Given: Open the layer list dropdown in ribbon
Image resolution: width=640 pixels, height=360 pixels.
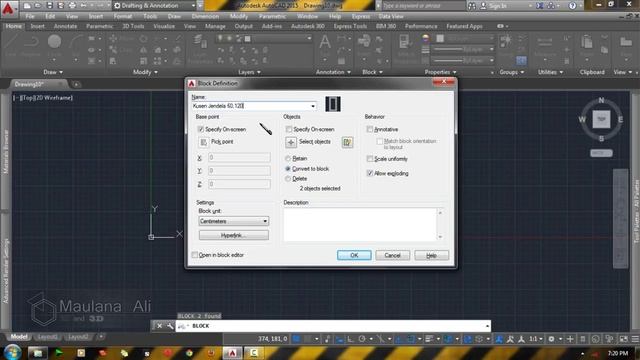Looking at the screenshot, I should (309, 38).
